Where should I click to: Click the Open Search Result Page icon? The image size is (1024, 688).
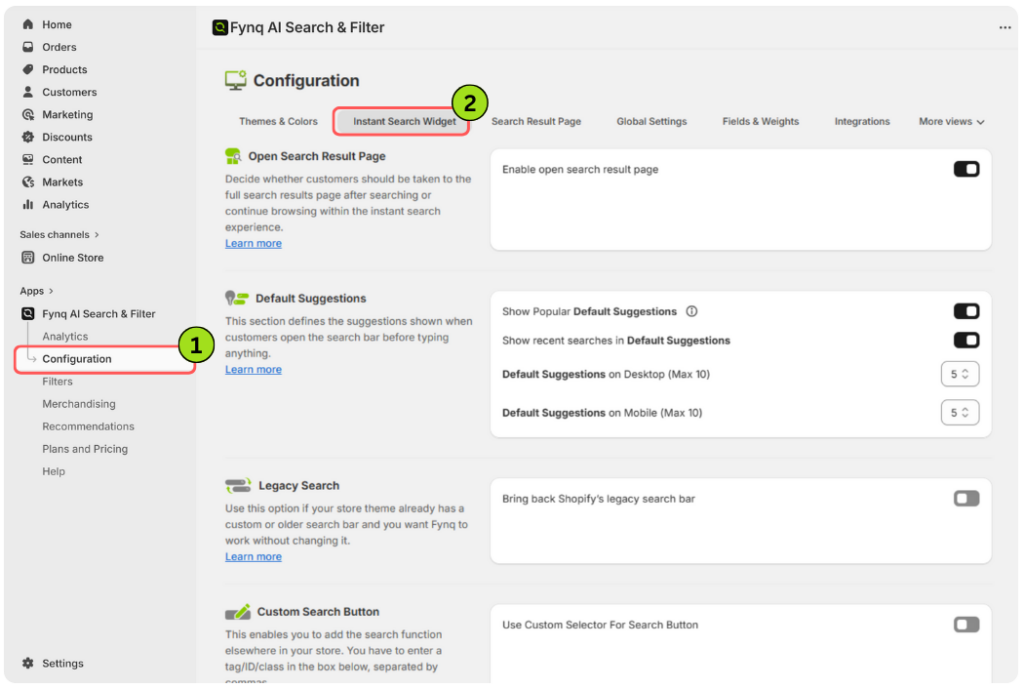click(233, 156)
